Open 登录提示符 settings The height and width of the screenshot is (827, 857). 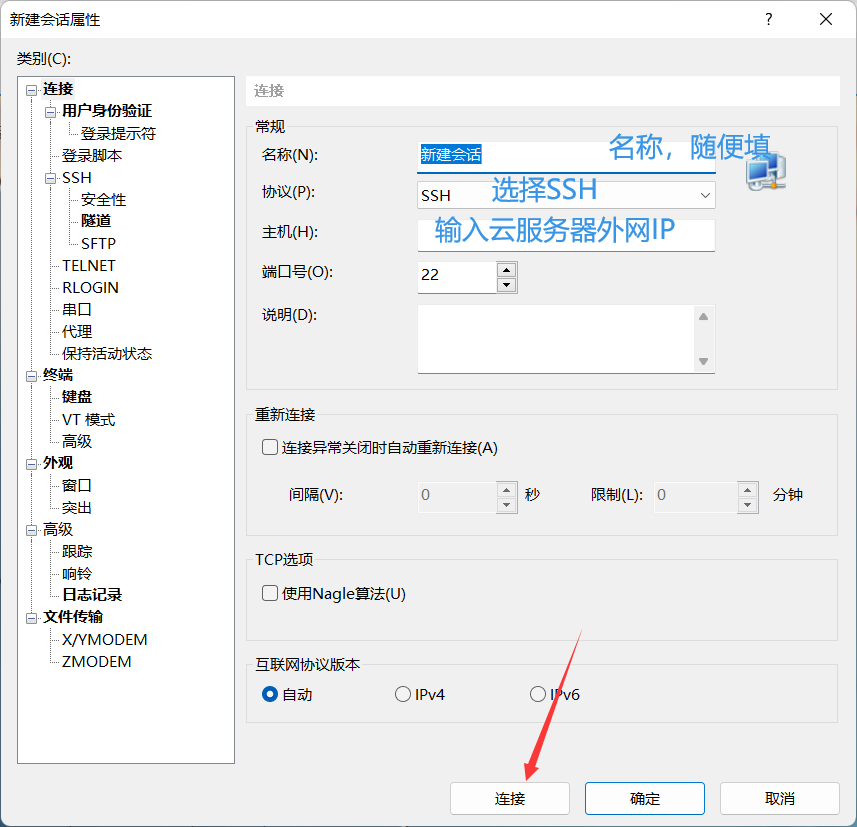[118, 133]
